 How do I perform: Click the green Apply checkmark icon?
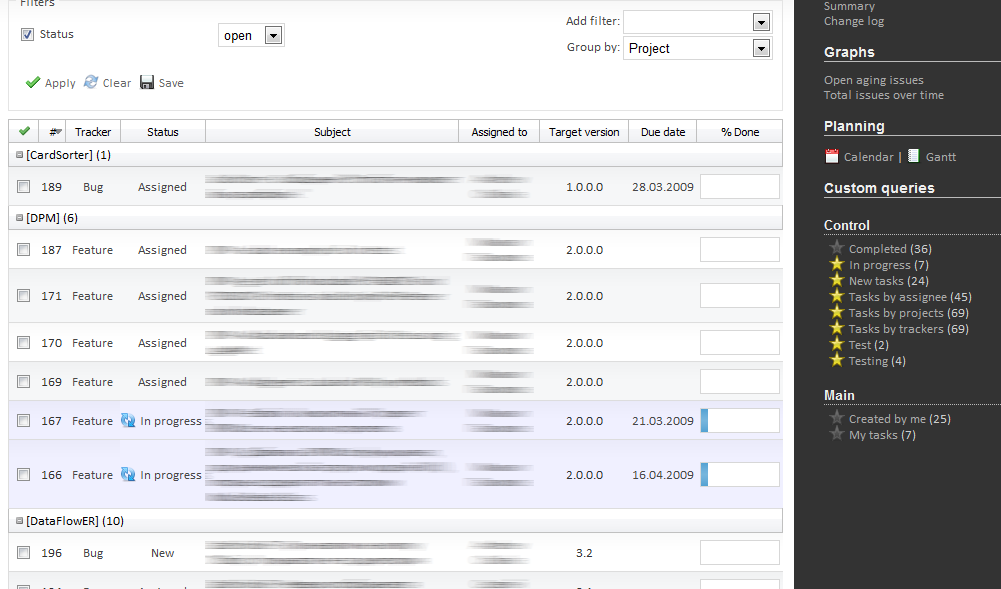click(x=33, y=83)
